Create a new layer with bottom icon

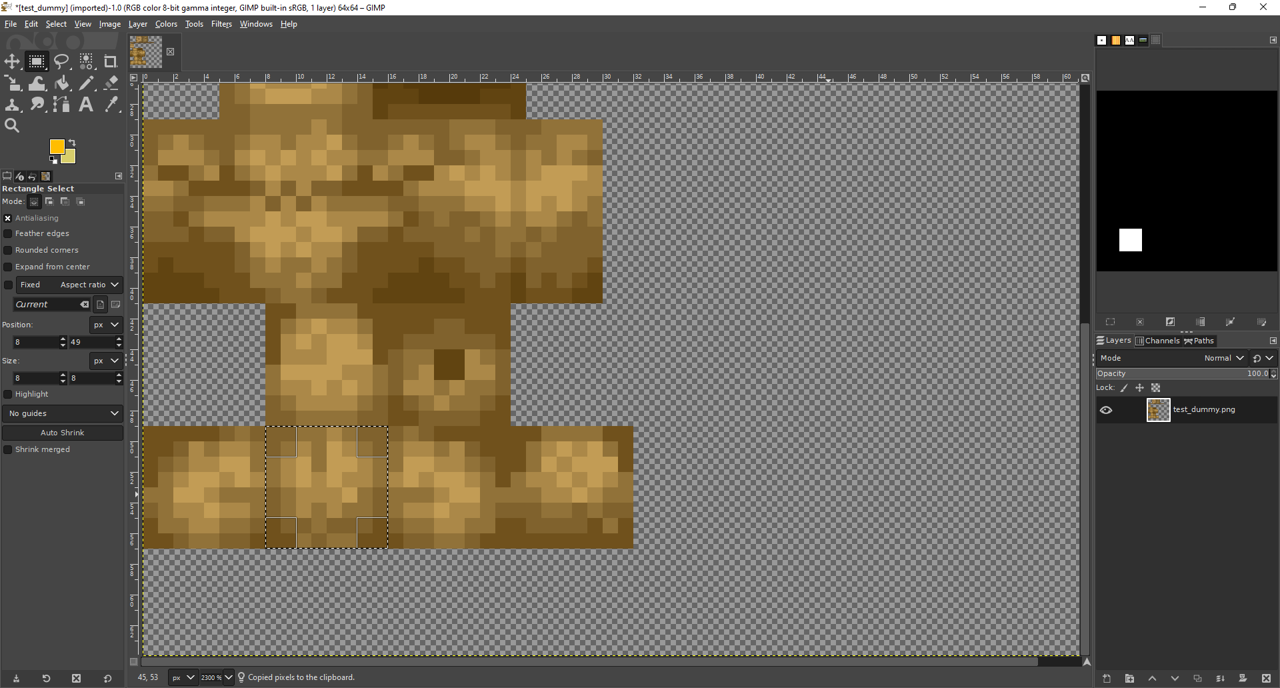[x=1107, y=679]
